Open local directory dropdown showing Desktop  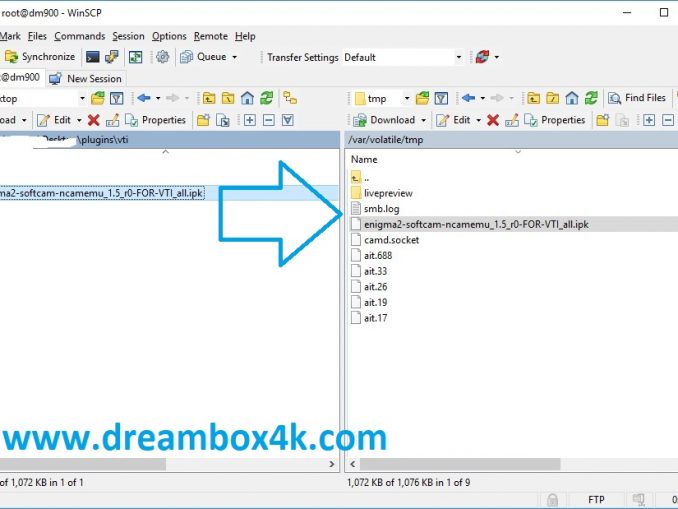click(42, 99)
